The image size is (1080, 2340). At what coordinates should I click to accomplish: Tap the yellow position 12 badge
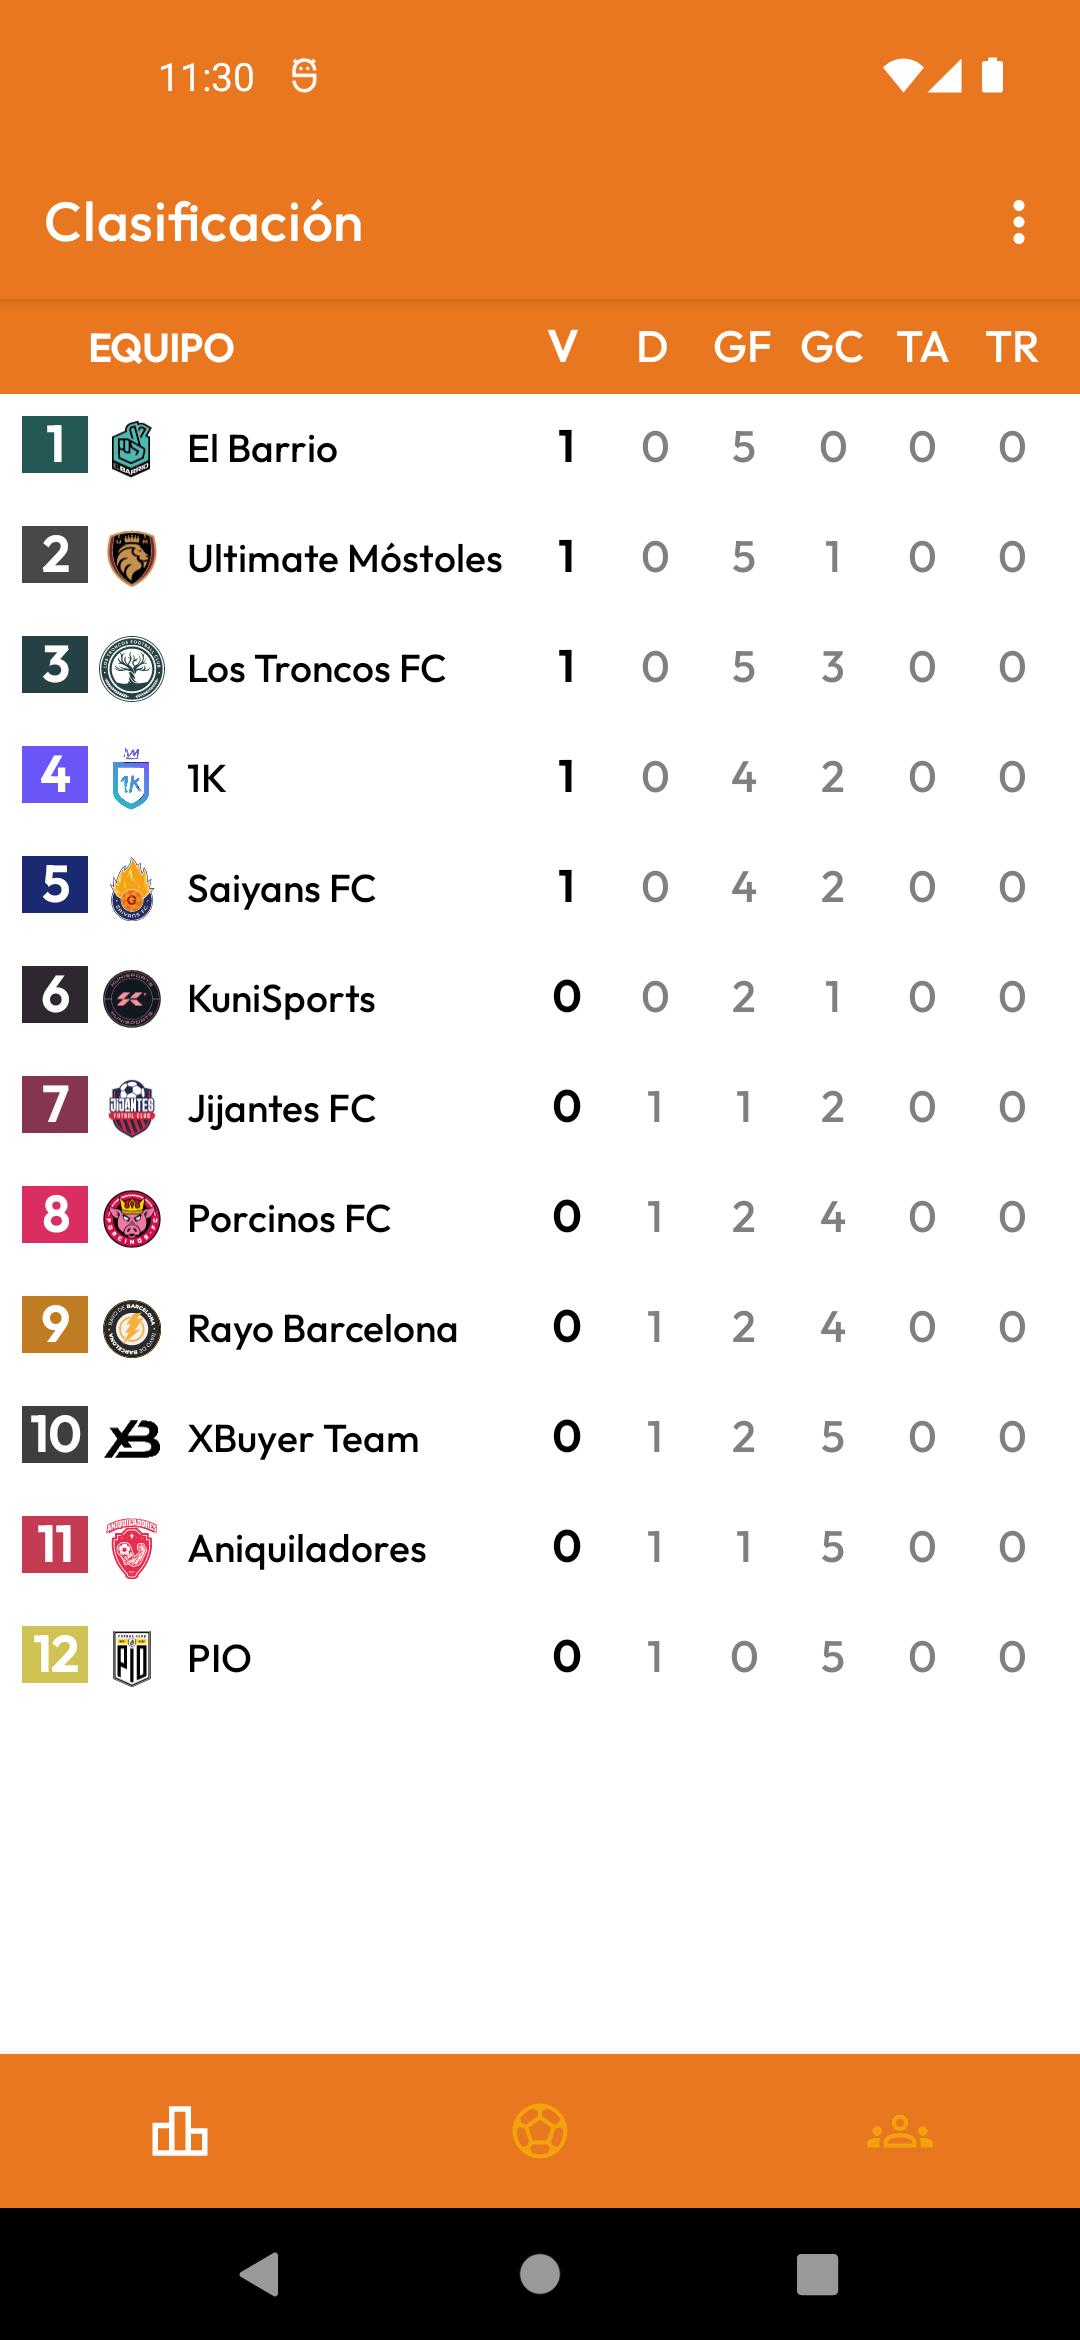pyautogui.click(x=55, y=1654)
